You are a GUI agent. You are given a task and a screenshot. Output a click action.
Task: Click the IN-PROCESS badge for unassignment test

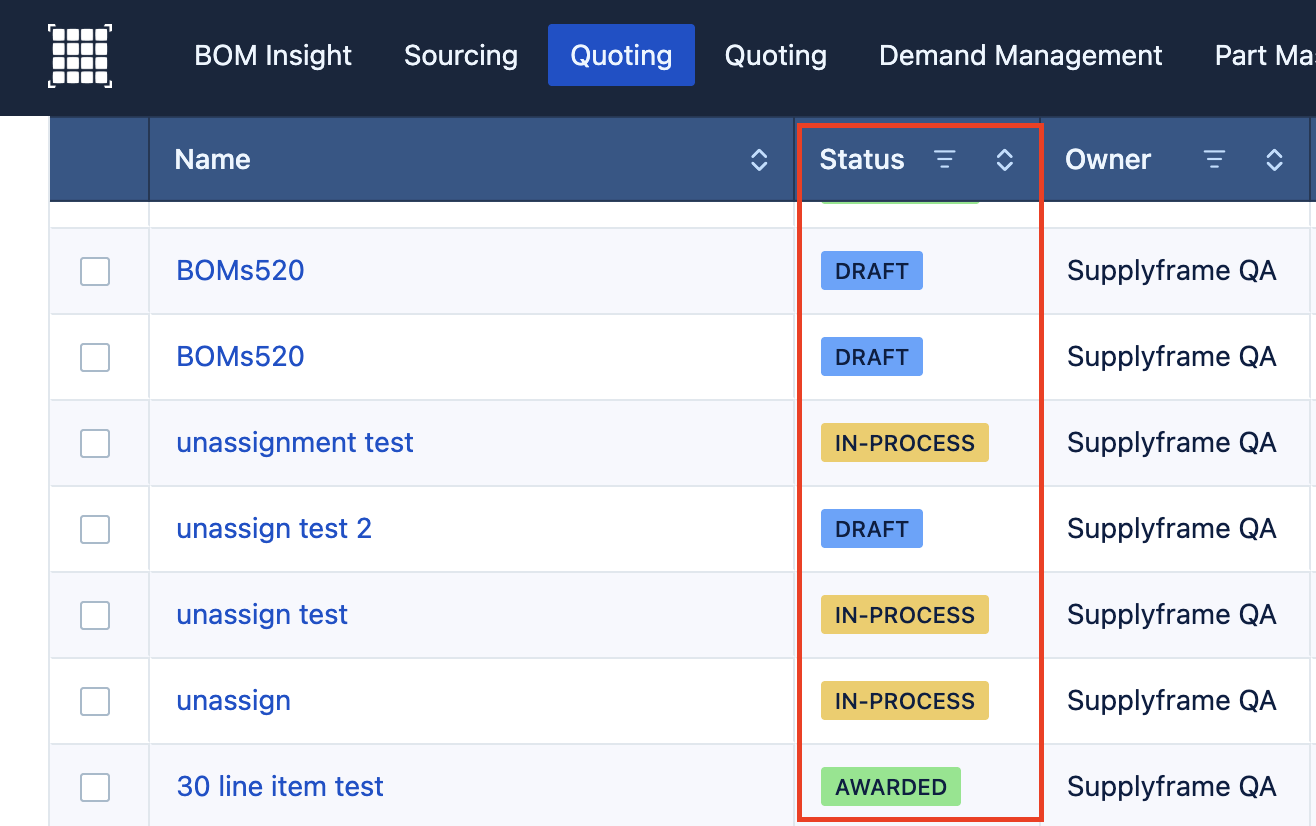tap(904, 443)
